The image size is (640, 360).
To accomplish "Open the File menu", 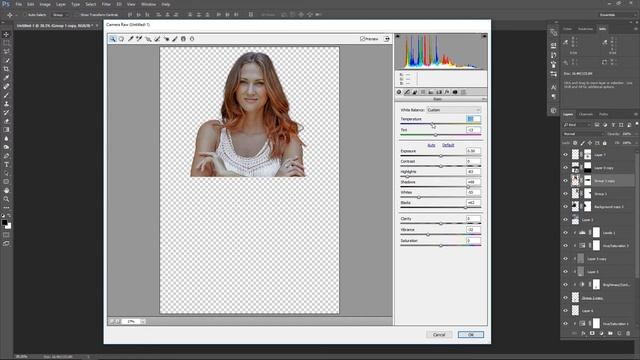I will pos(19,4).
